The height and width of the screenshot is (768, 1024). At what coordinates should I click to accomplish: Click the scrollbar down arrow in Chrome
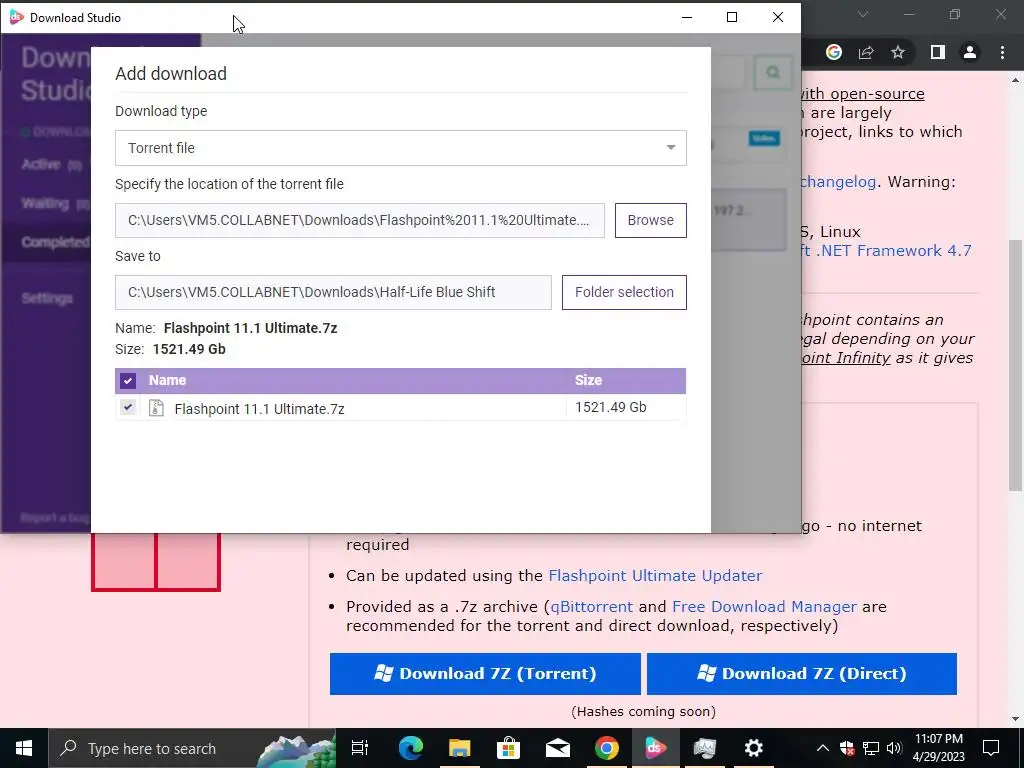(x=1016, y=719)
